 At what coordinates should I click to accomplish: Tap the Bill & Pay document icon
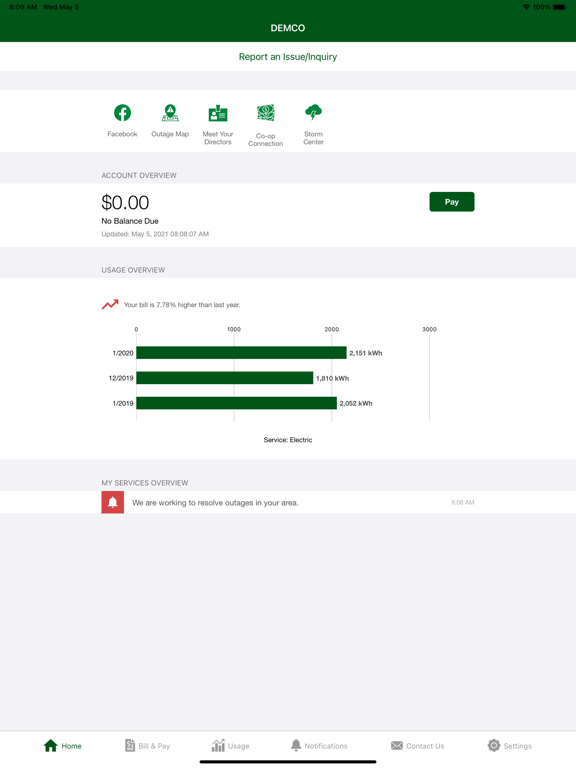(x=130, y=745)
